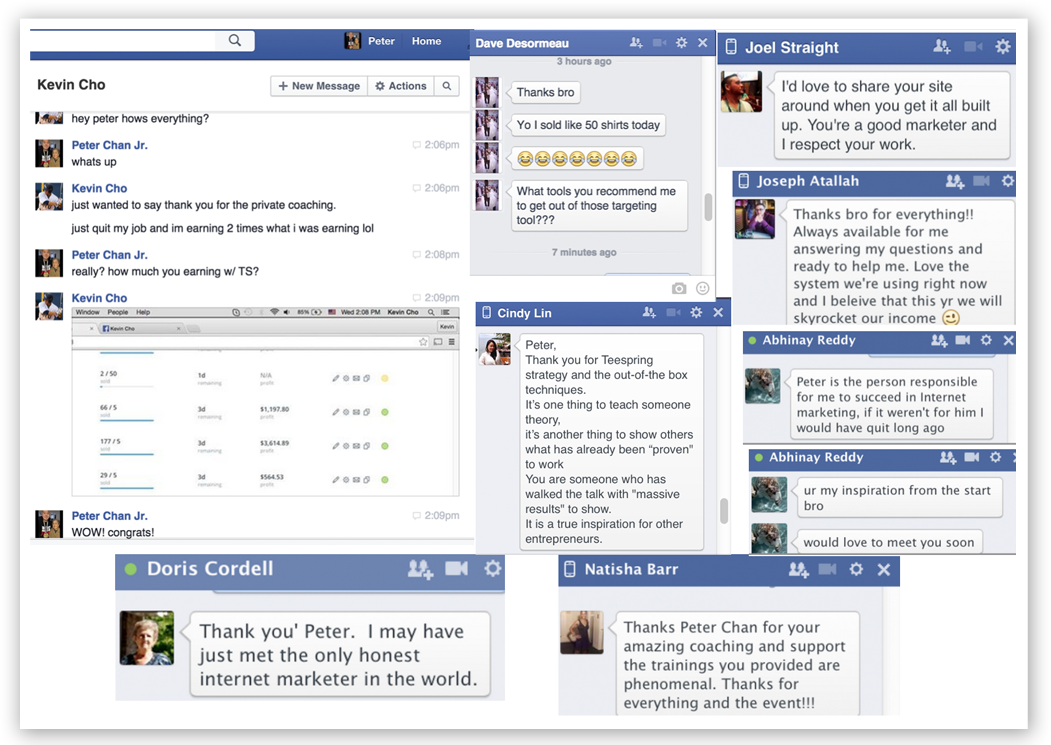Open settings gear in Doris Cordell chat

coord(493,569)
